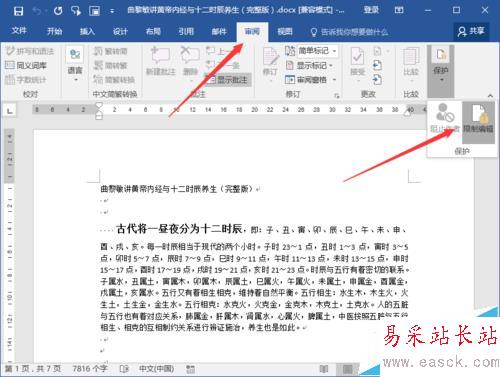Expand the Quick Access Toolbar customize arrow
The width and height of the screenshot is (500, 377).
pyautogui.click(x=112, y=11)
